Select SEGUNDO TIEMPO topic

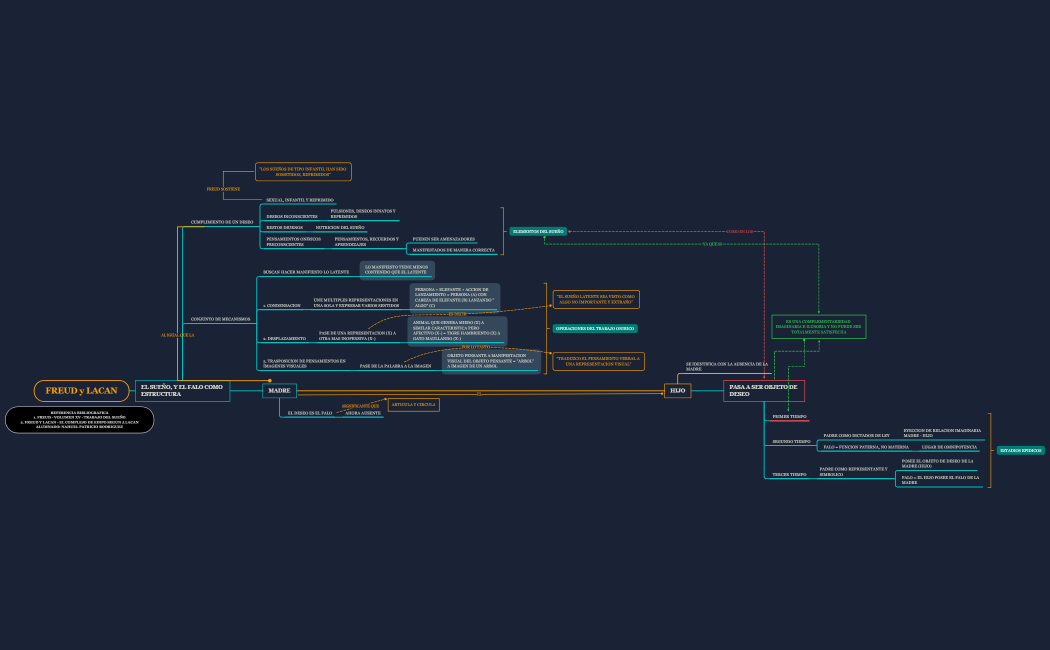792,442
